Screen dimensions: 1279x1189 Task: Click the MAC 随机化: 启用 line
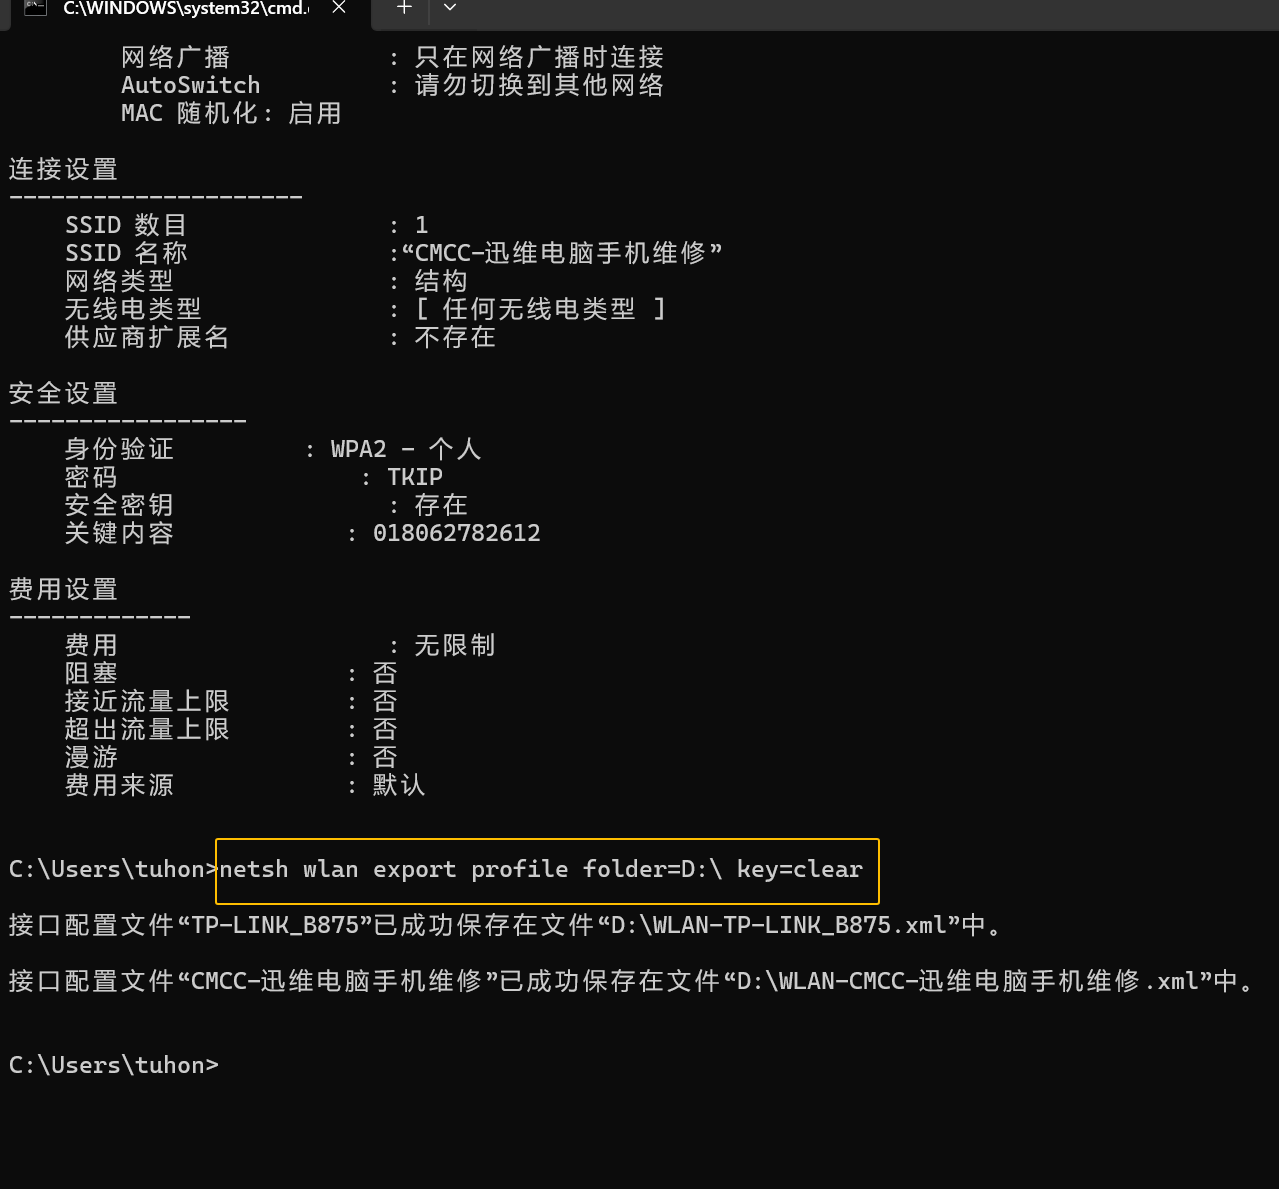tap(232, 113)
